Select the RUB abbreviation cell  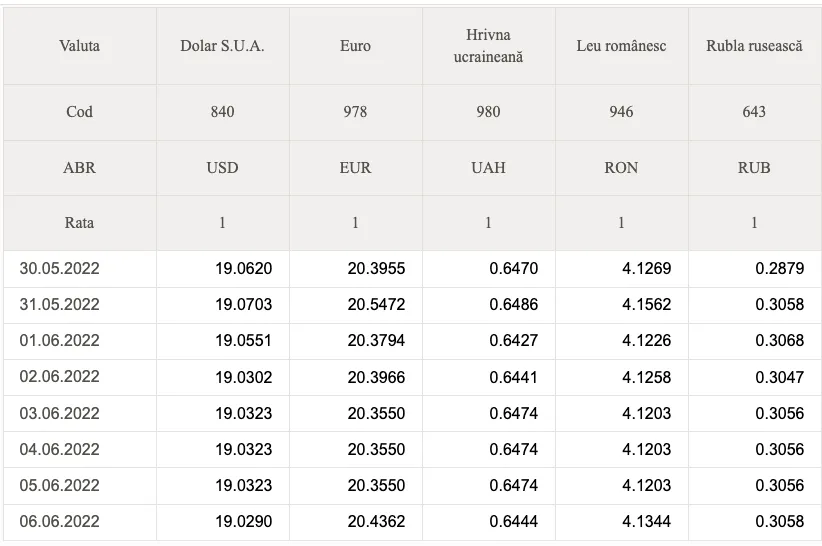(754, 168)
